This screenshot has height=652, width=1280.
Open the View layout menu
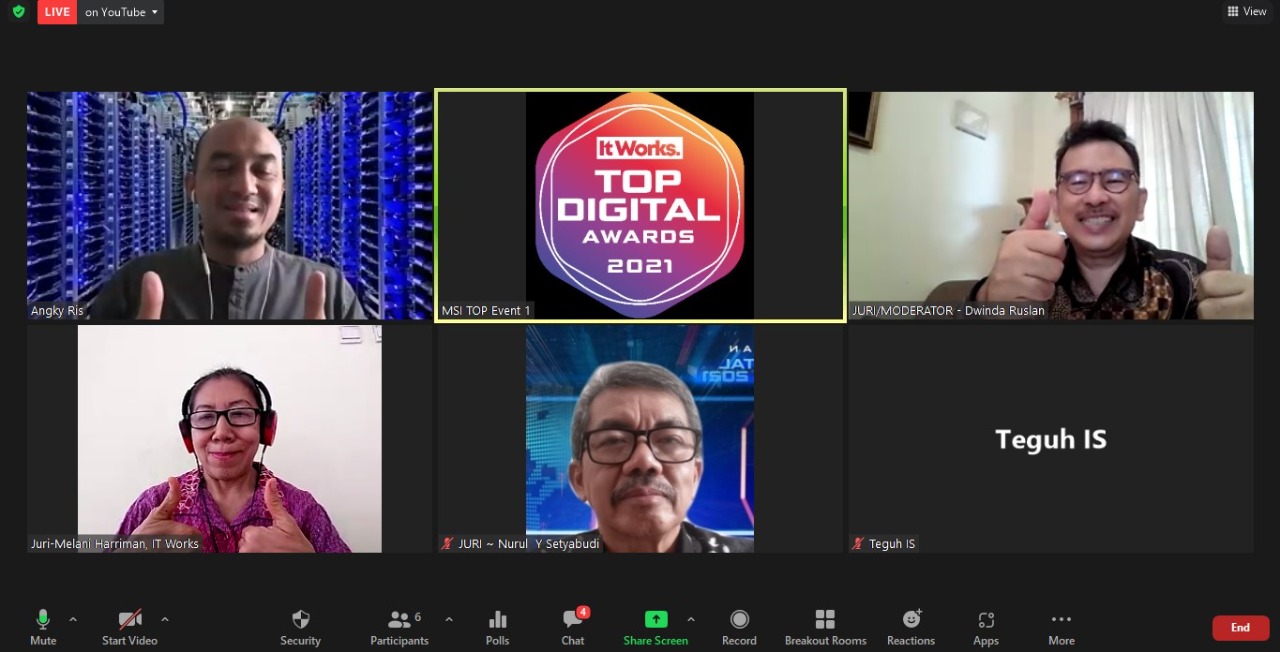1247,12
